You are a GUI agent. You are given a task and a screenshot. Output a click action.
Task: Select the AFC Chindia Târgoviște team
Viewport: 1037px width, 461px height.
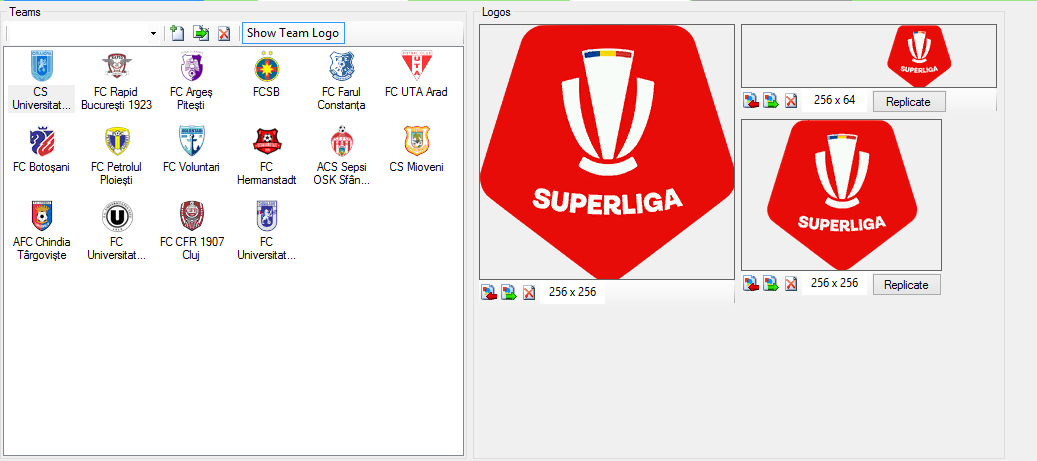[x=41, y=231]
